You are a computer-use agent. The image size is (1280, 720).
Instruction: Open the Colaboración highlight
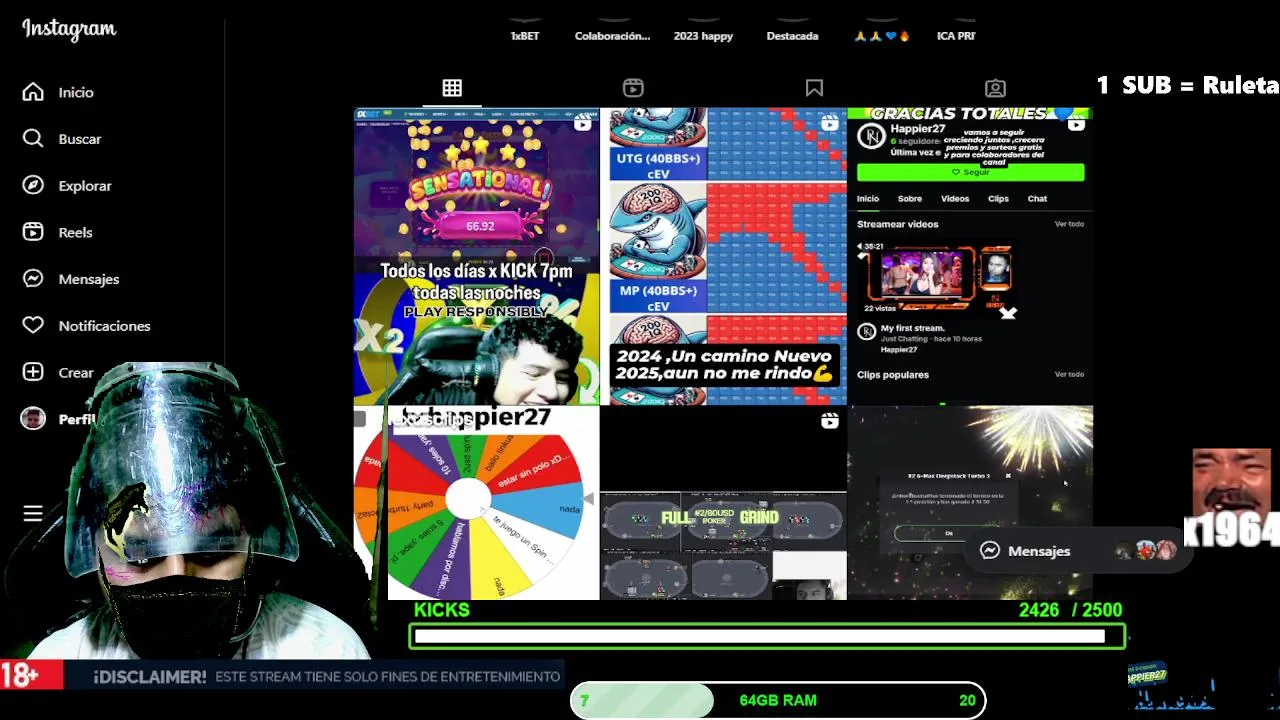coord(612,36)
